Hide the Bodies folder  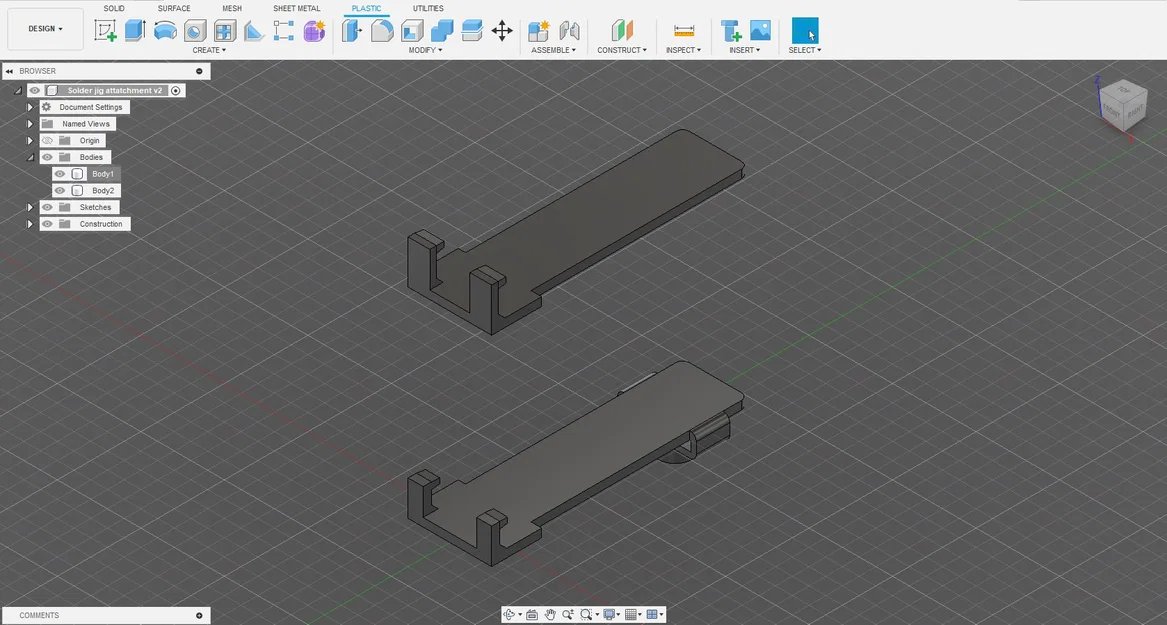[x=48, y=157]
